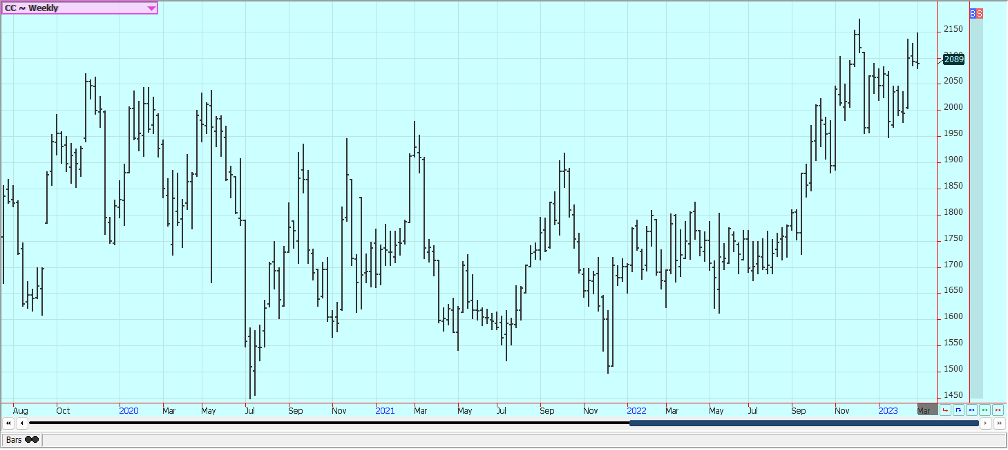
Task: Click the 2150 price axis label
Action: pos(953,30)
